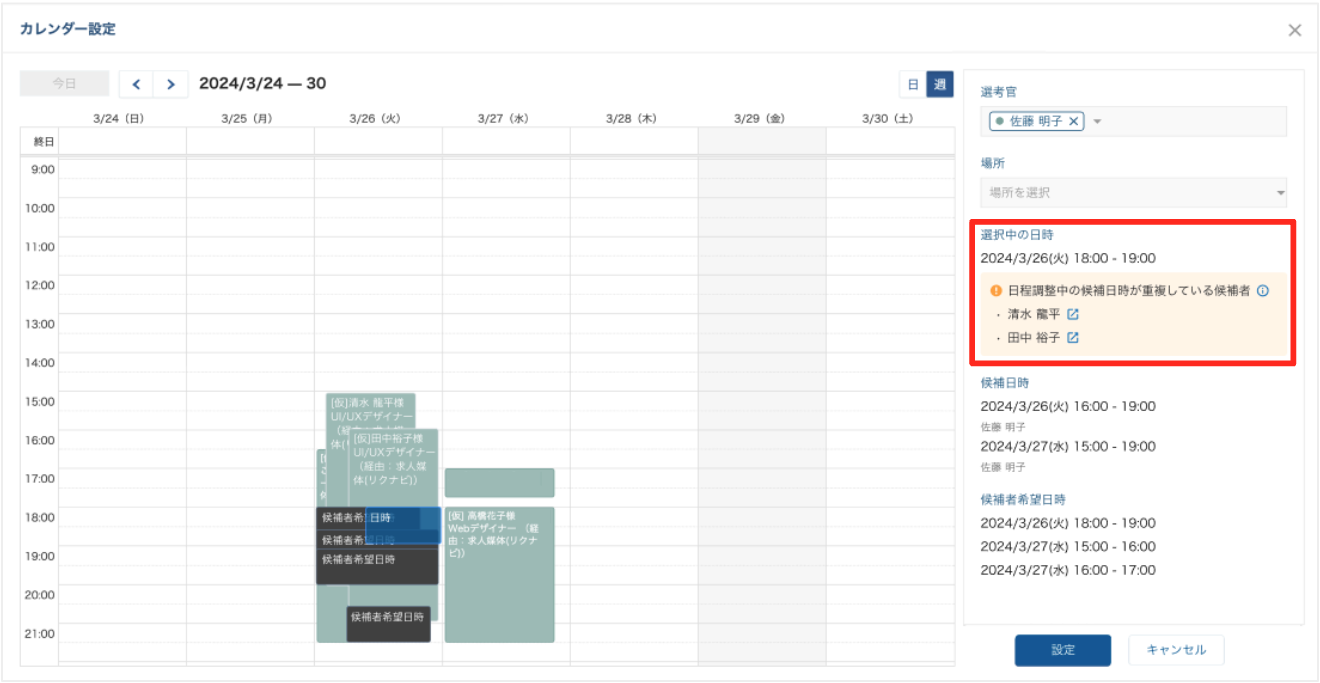Click preferred time 2024/3/27(水) 15:00 - 16:00
This screenshot has height=683, width=1320.
(x=1068, y=546)
